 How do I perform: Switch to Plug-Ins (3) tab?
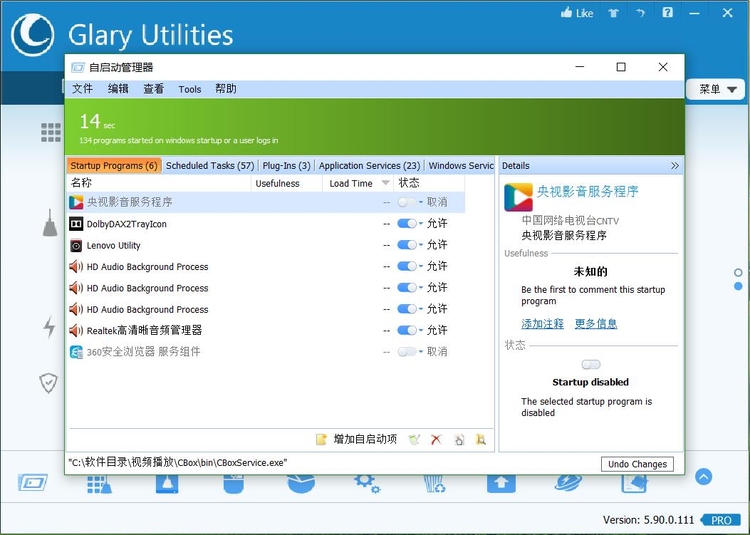coord(287,166)
